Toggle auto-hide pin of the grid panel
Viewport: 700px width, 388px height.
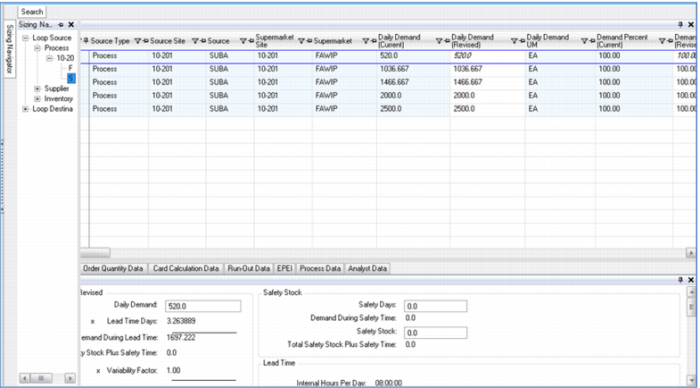tap(680, 25)
